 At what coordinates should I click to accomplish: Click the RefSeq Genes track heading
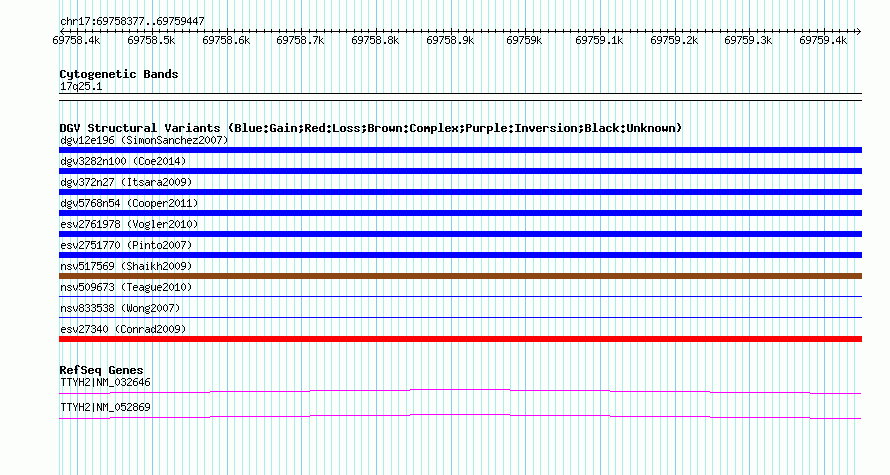point(102,370)
